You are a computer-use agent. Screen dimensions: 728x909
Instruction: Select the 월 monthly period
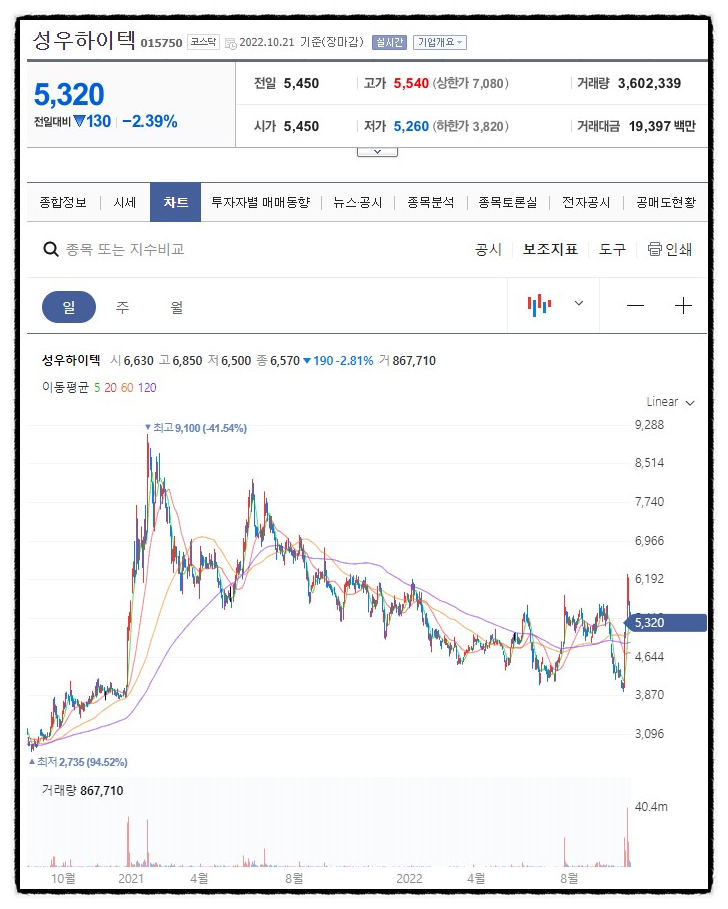pos(177,307)
